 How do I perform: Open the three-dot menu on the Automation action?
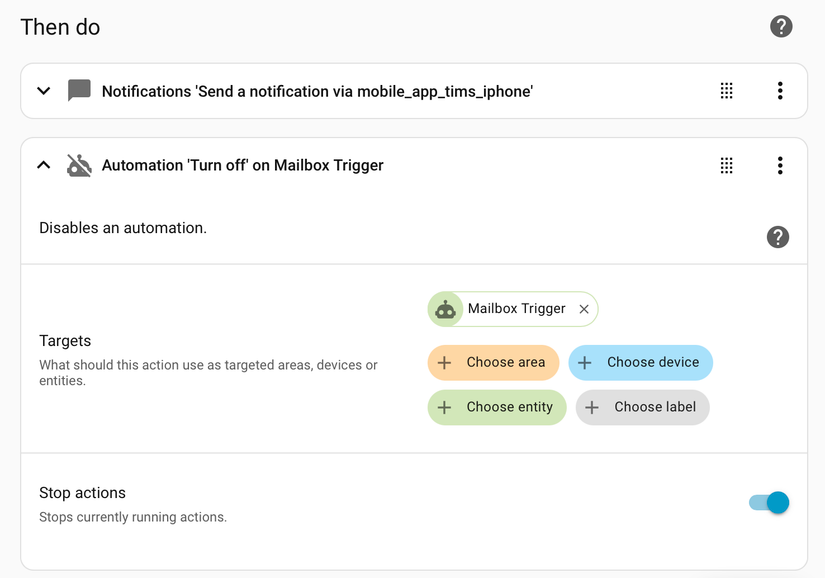tap(780, 165)
